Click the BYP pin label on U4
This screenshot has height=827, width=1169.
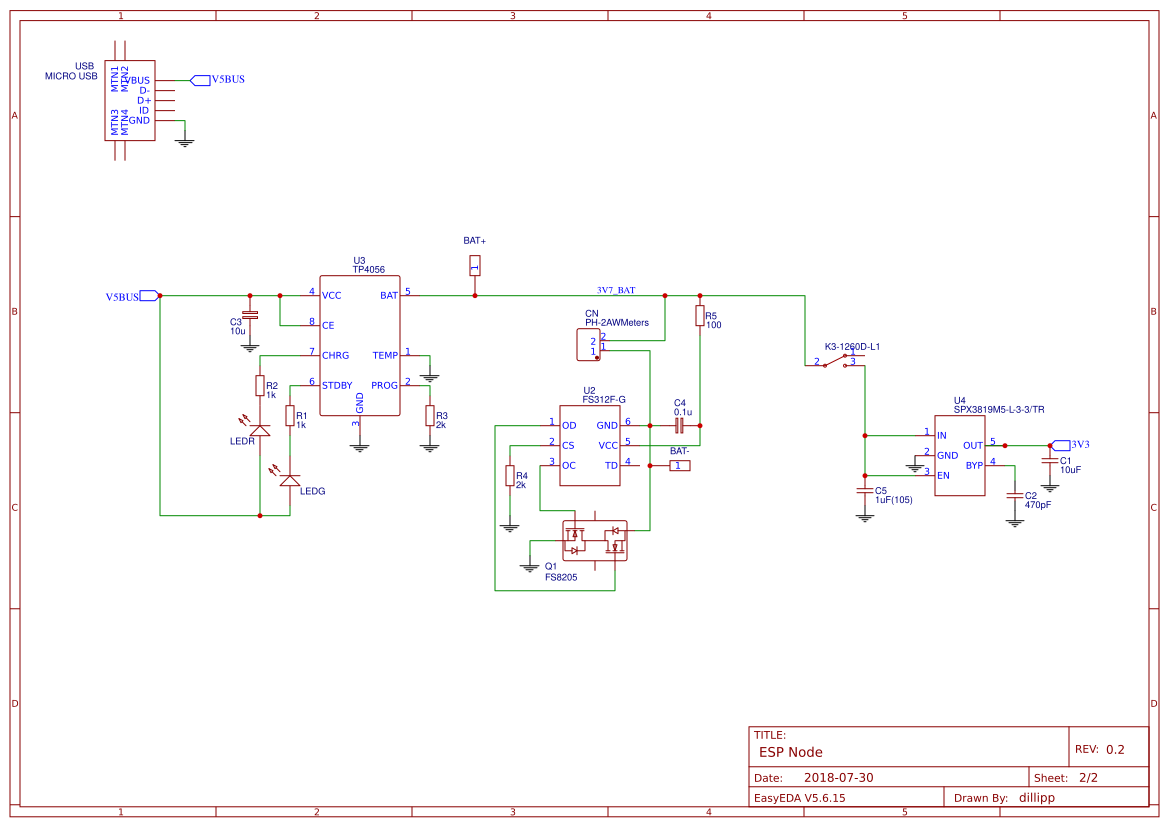coord(974,465)
